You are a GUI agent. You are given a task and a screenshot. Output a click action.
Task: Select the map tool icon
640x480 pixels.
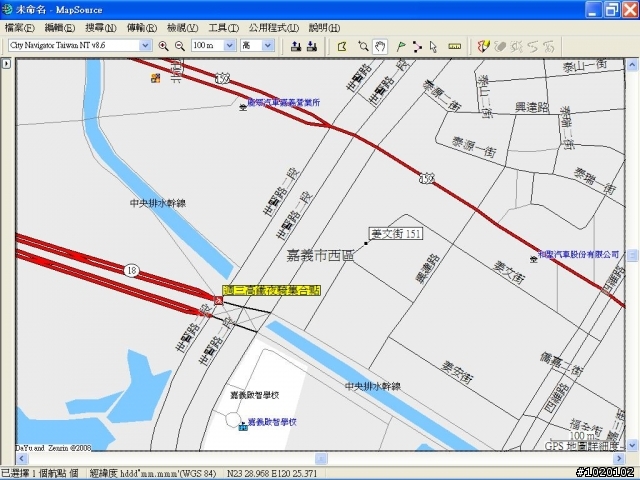click(x=342, y=46)
